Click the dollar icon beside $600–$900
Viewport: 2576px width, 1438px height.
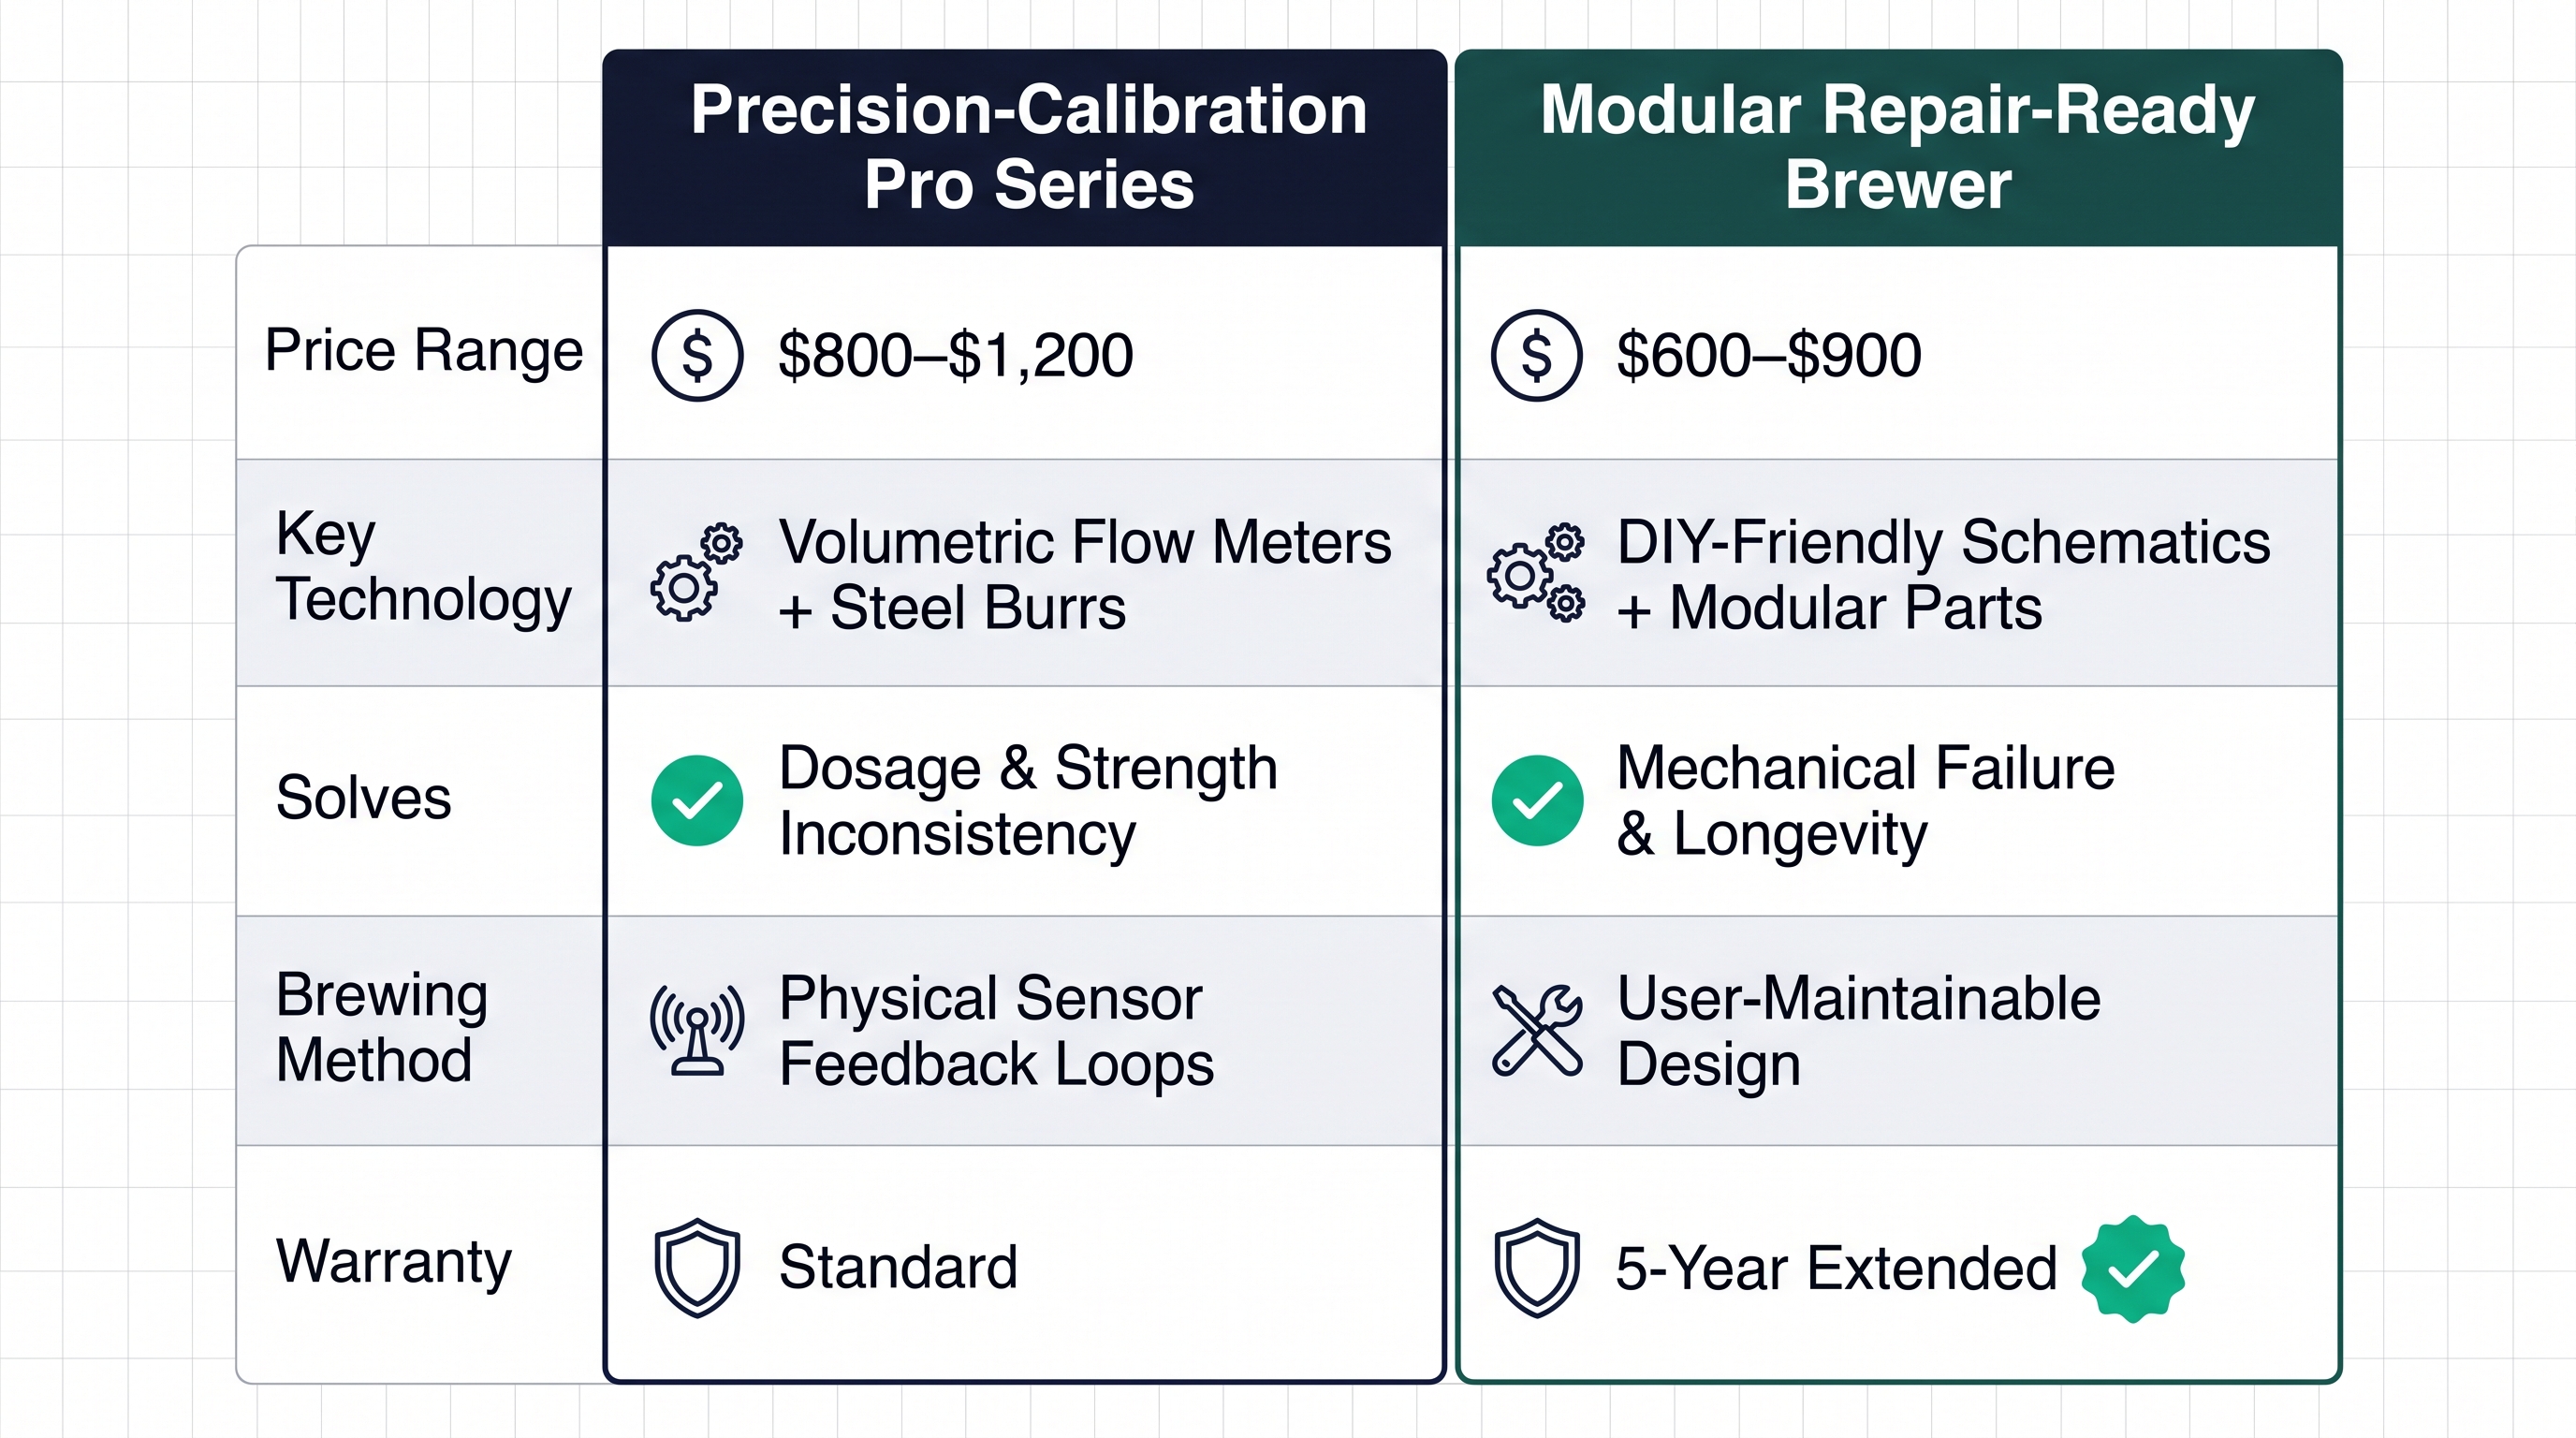pos(1536,355)
